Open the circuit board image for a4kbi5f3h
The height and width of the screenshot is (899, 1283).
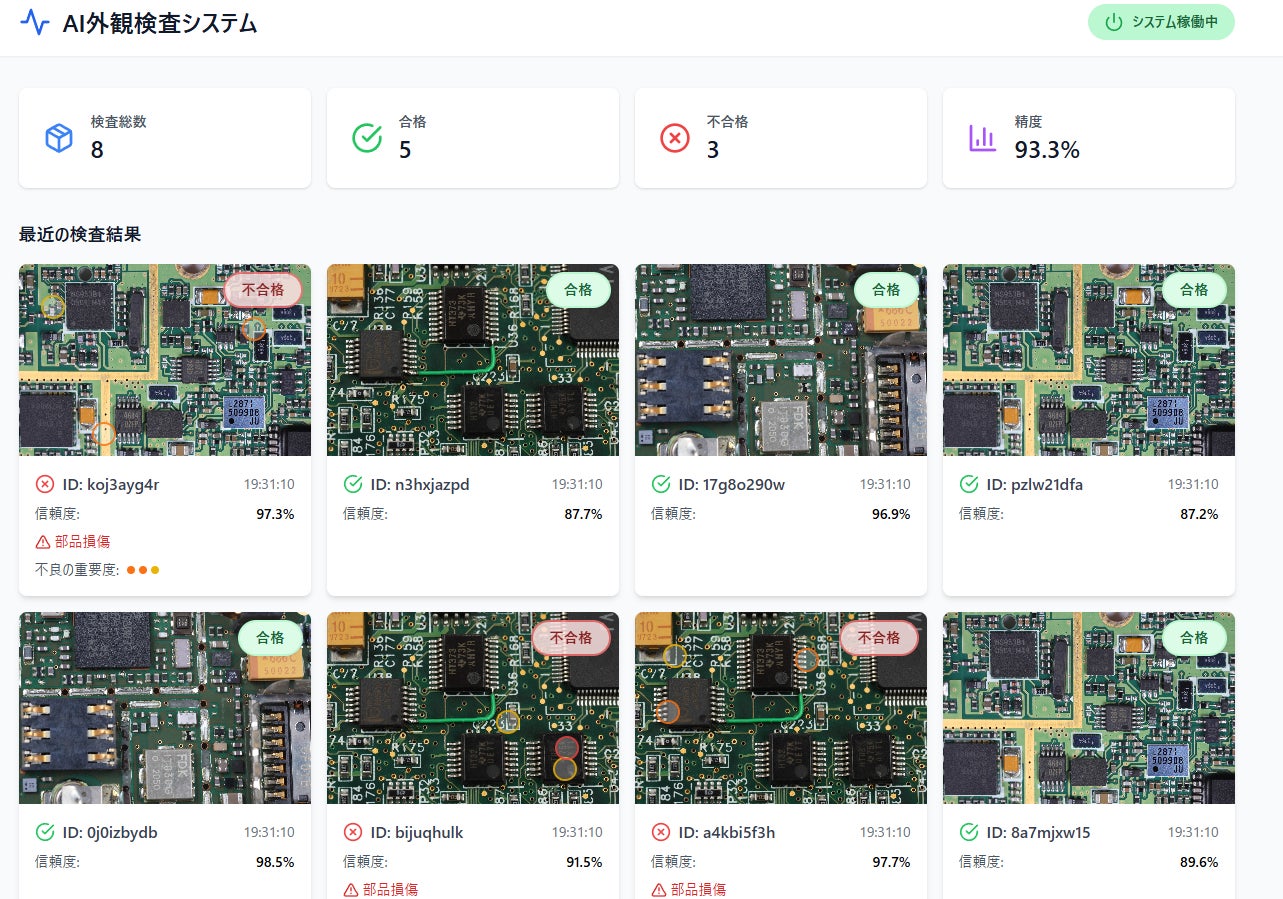point(781,708)
